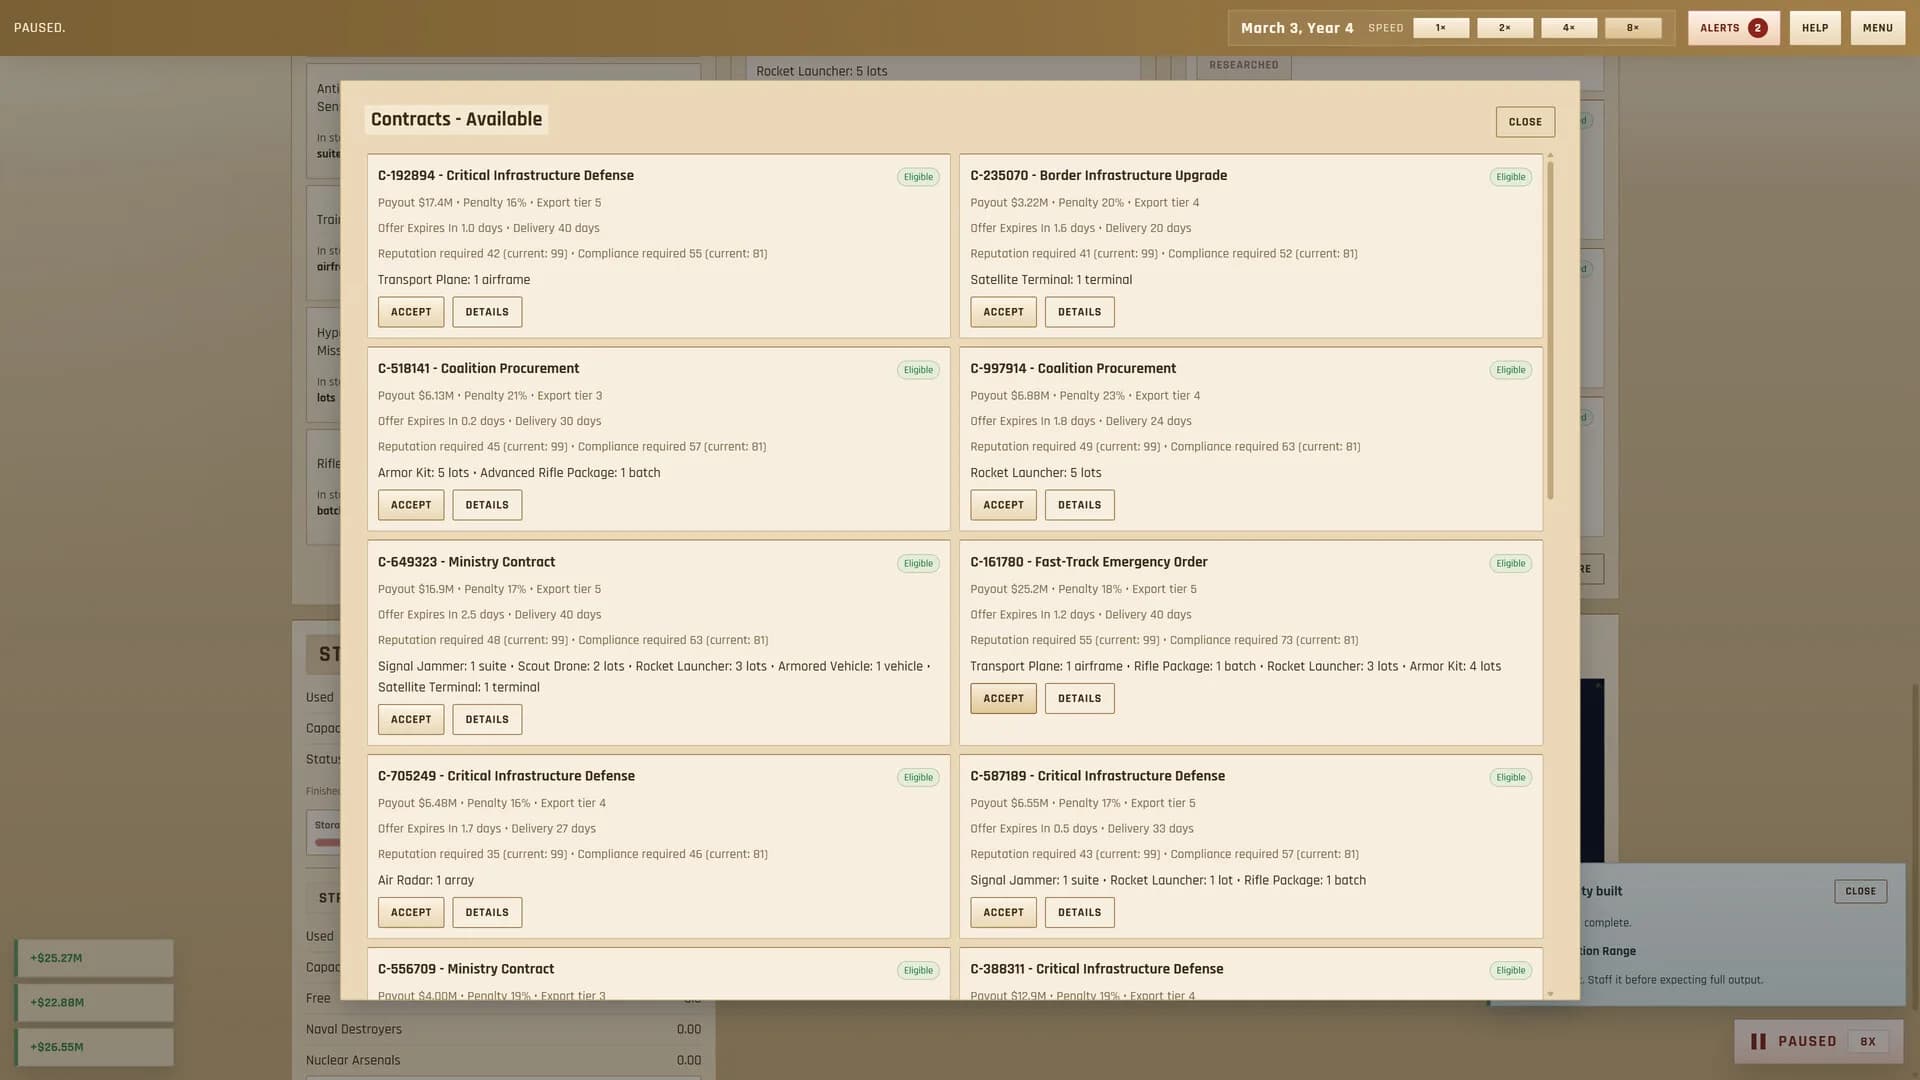Set game speed to 2×
1920x1080 pixels.
click(1505, 28)
